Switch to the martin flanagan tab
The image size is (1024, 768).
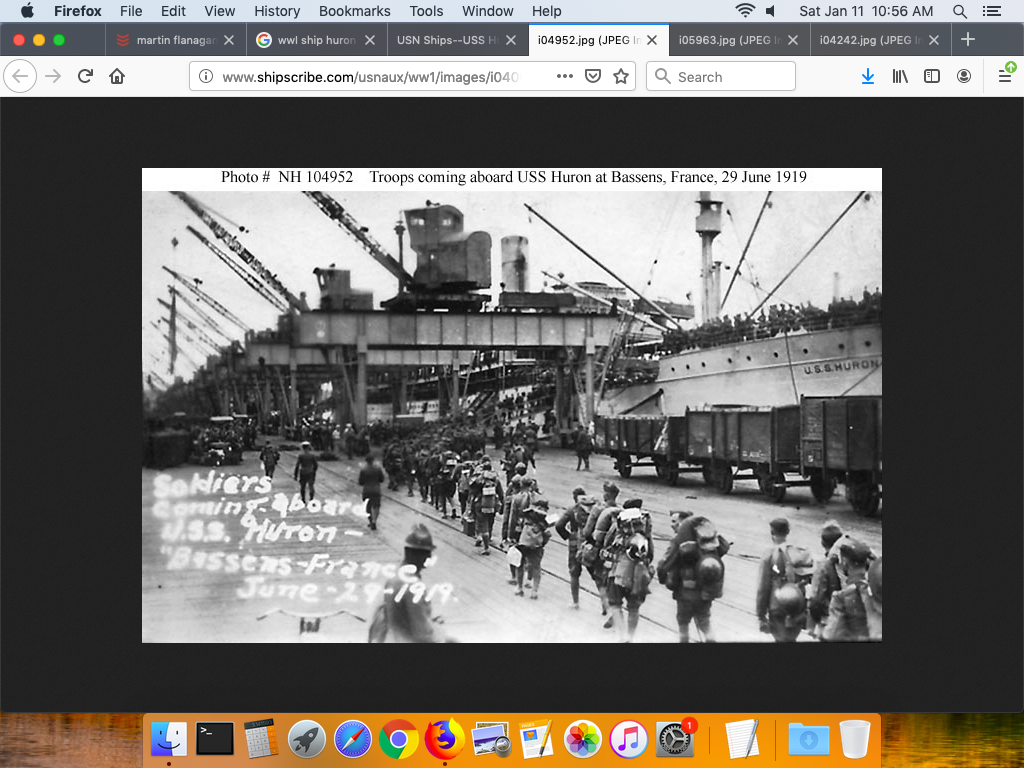(170, 40)
